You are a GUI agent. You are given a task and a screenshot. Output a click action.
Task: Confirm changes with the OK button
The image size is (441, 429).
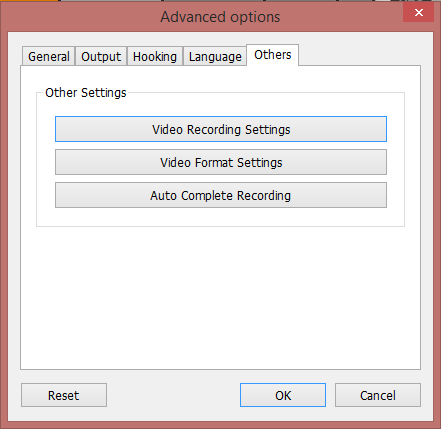283,395
